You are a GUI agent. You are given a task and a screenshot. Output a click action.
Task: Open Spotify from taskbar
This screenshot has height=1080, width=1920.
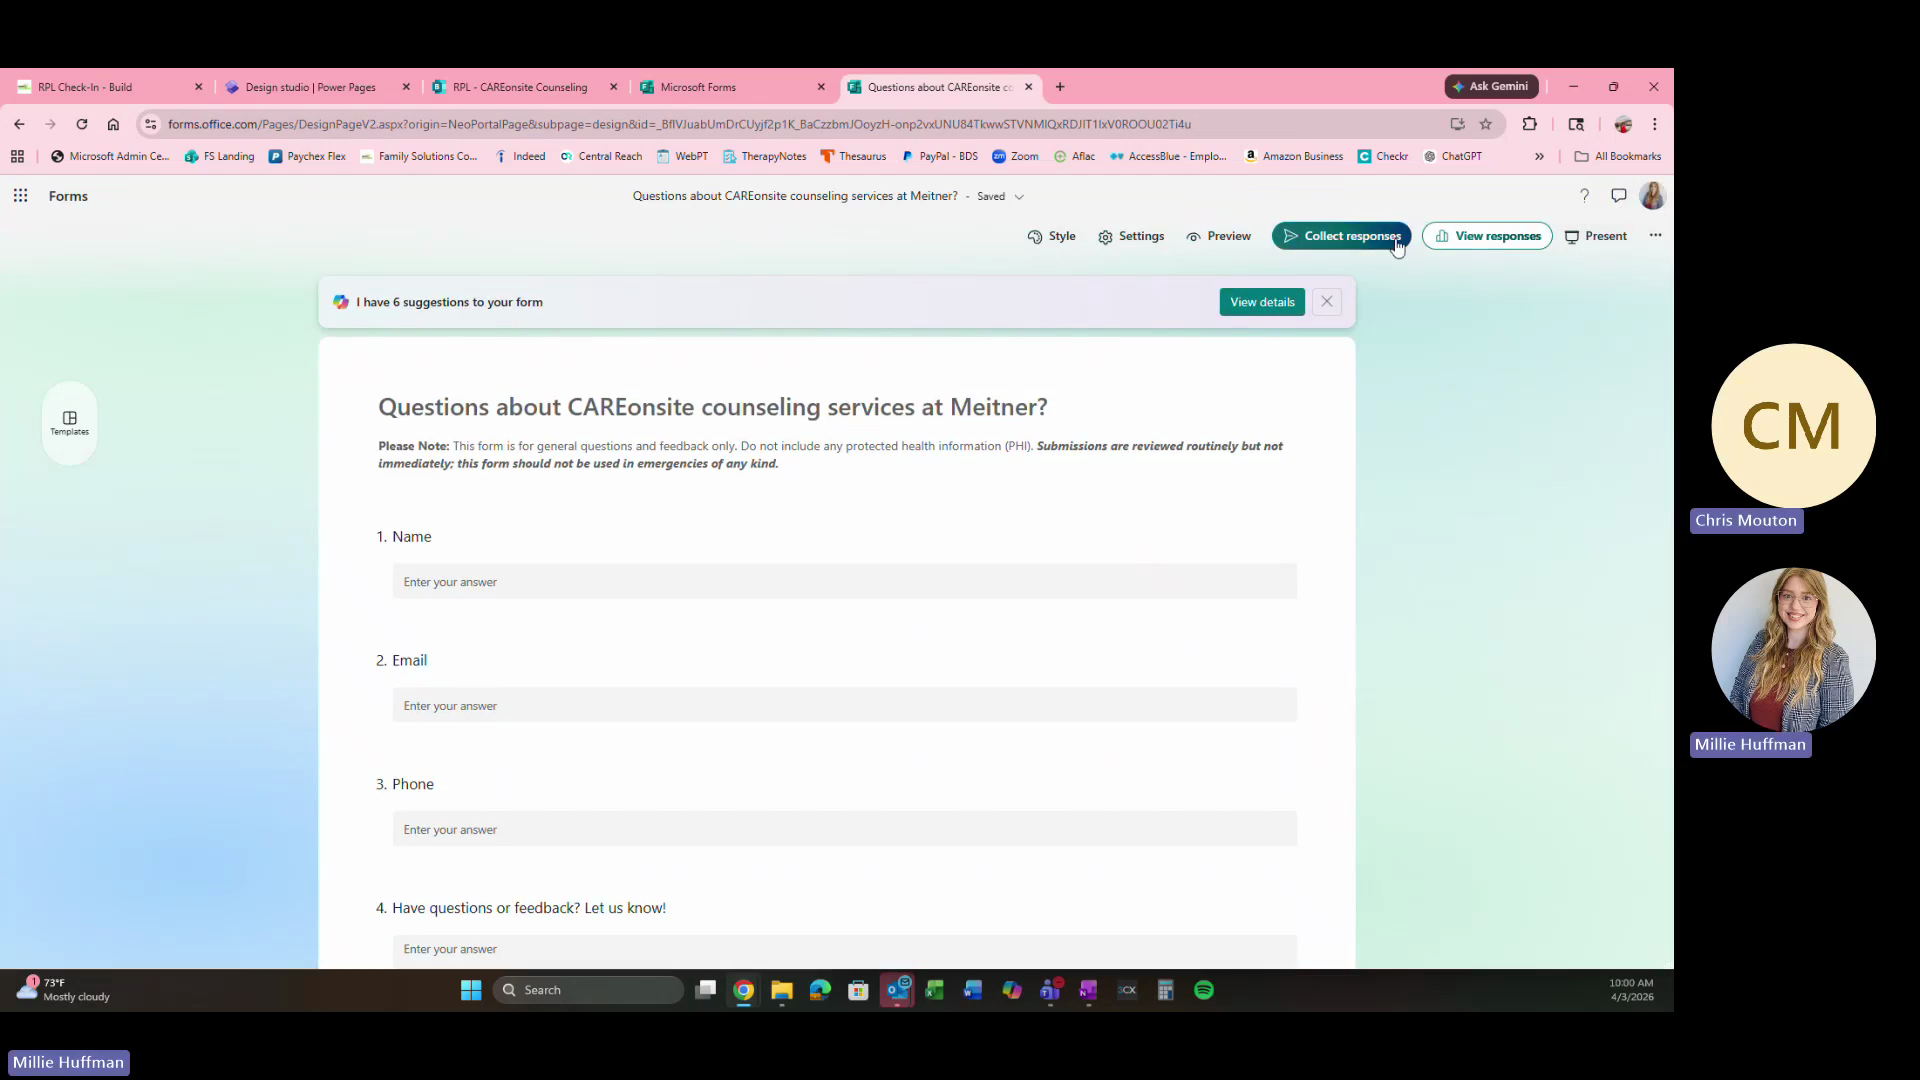point(1204,990)
